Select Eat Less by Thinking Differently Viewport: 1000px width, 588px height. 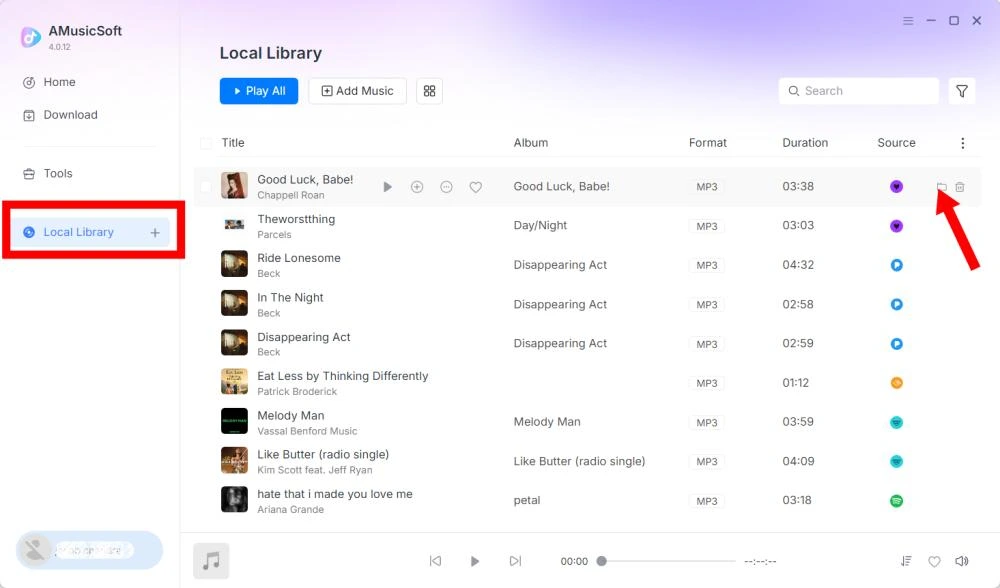click(342, 376)
